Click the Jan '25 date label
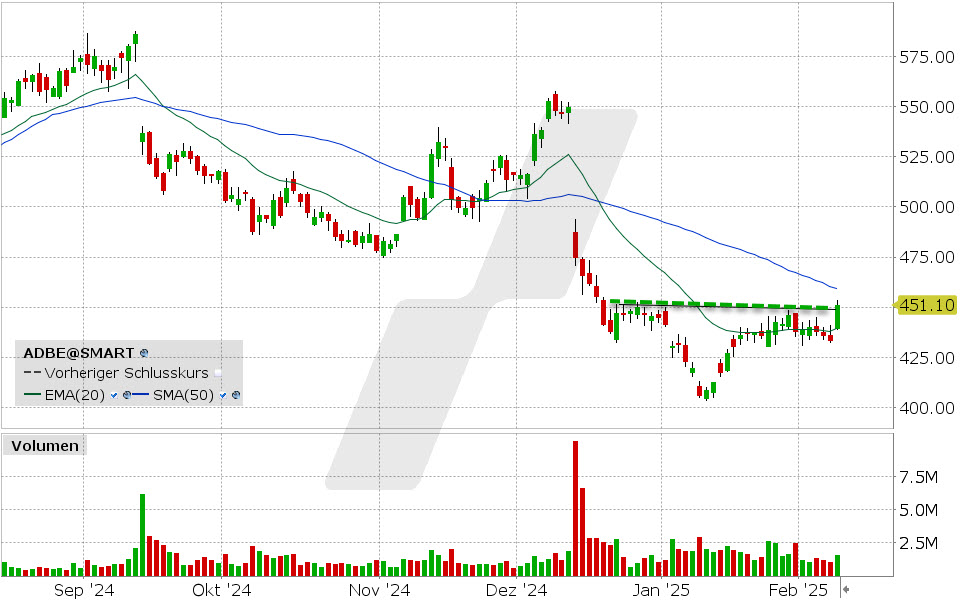 click(x=661, y=590)
